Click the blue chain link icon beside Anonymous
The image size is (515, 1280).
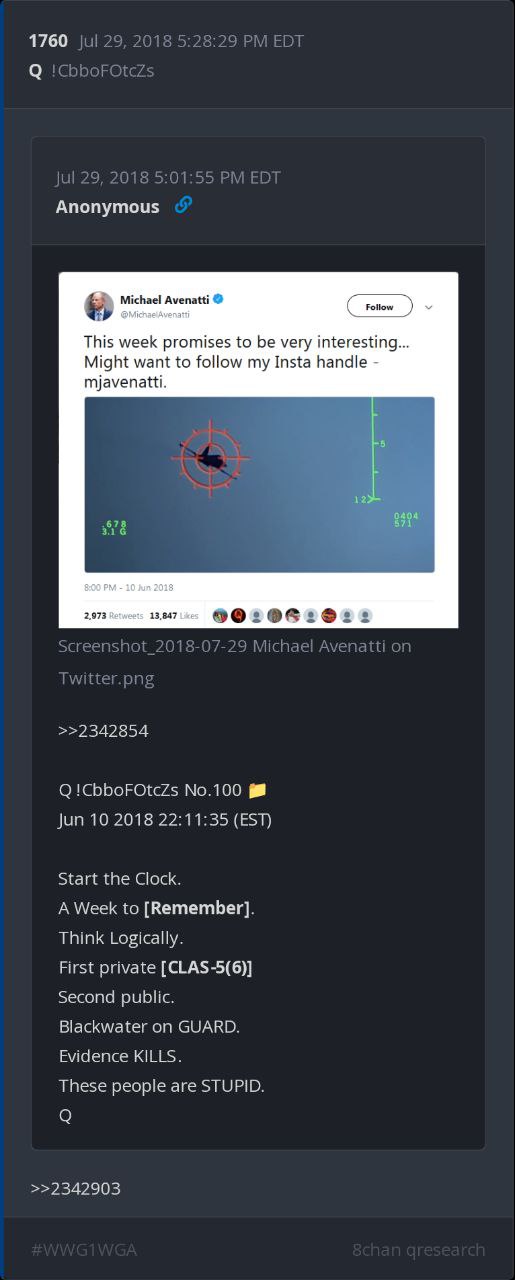point(183,206)
